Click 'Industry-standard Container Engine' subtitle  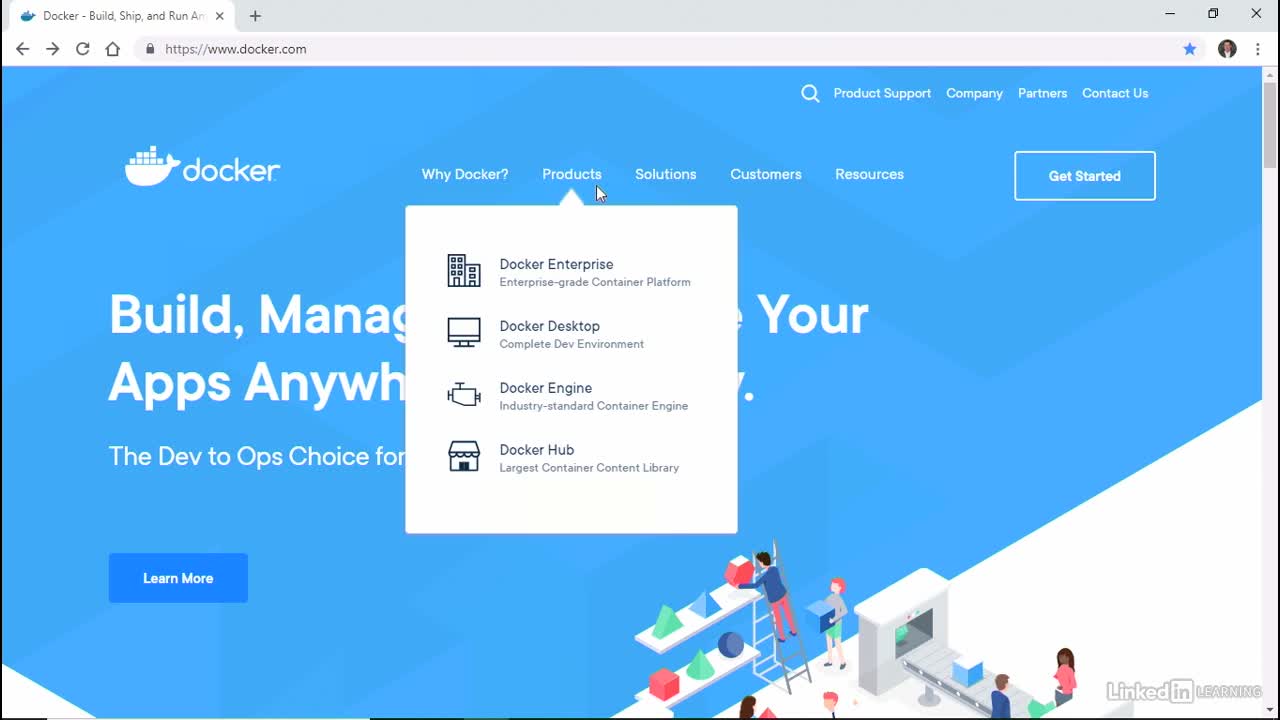[x=594, y=406]
